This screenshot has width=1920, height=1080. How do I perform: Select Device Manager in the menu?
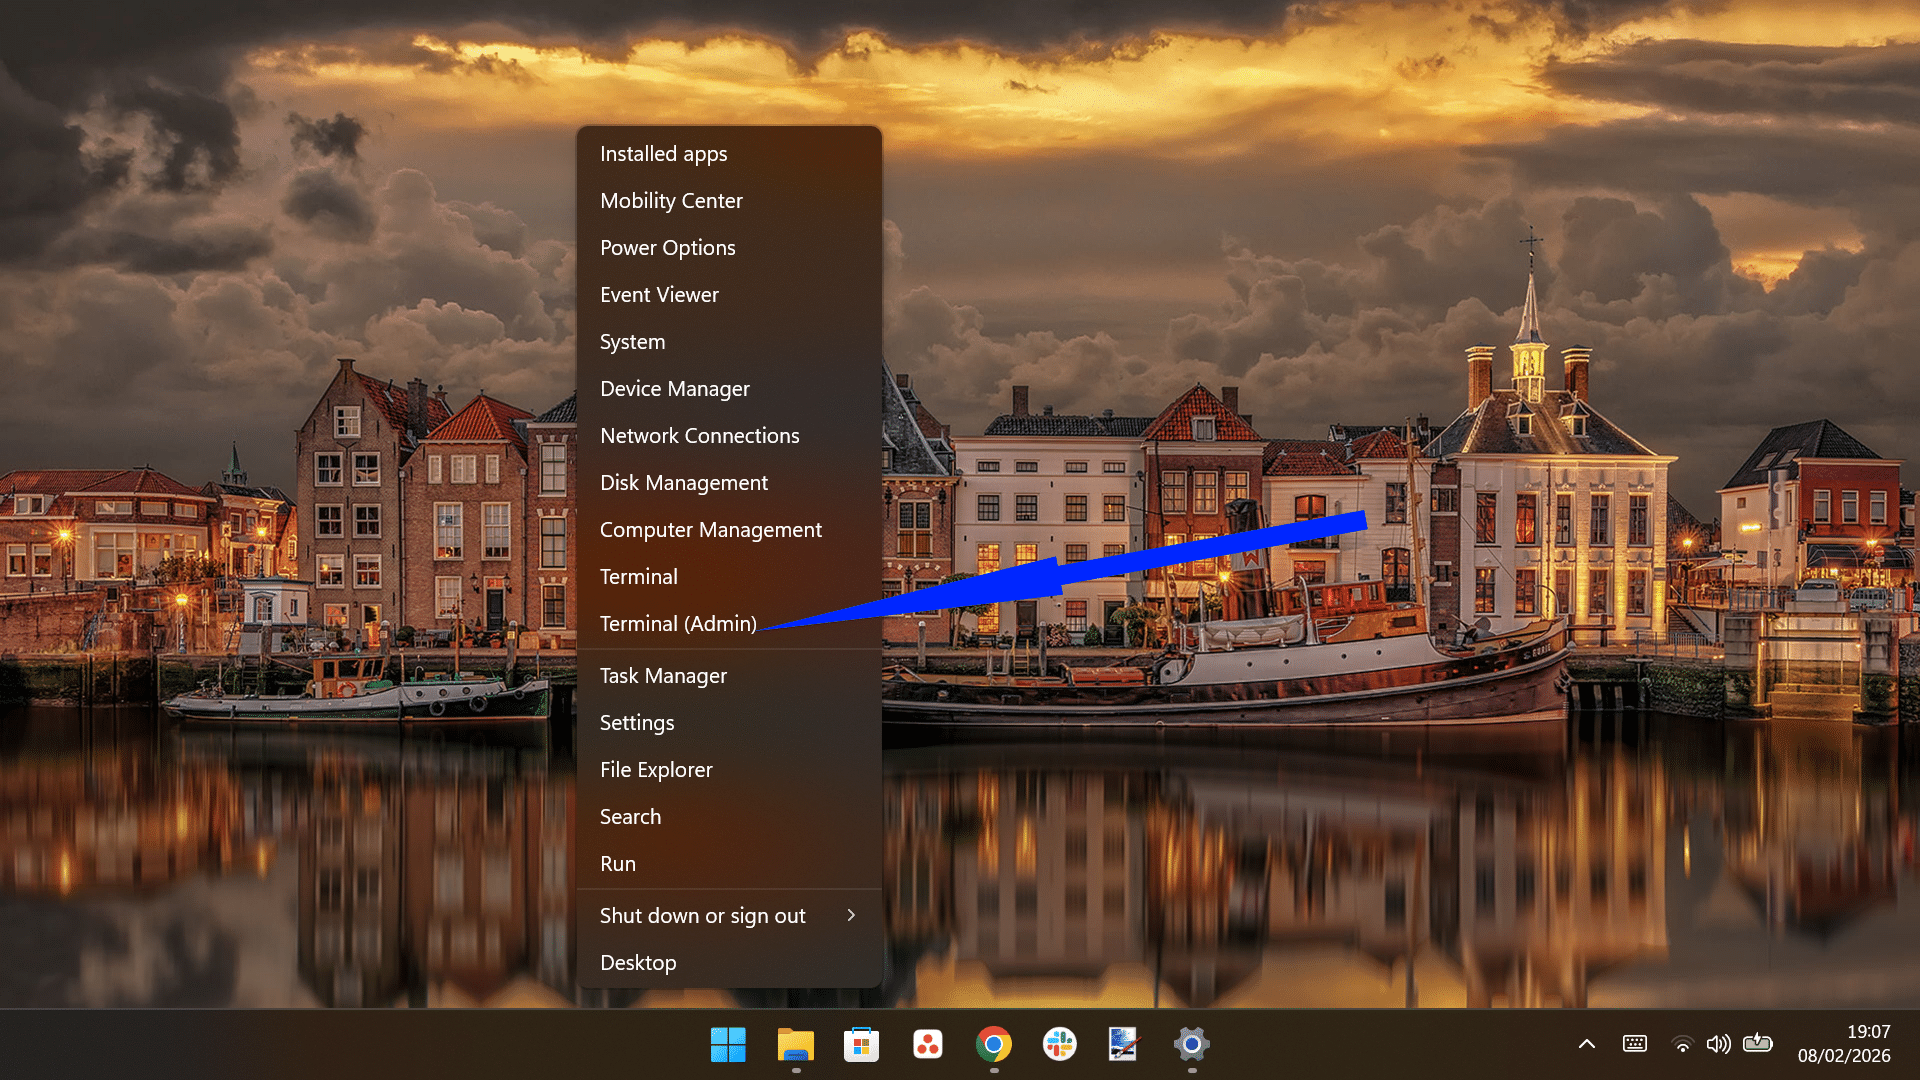tap(674, 388)
